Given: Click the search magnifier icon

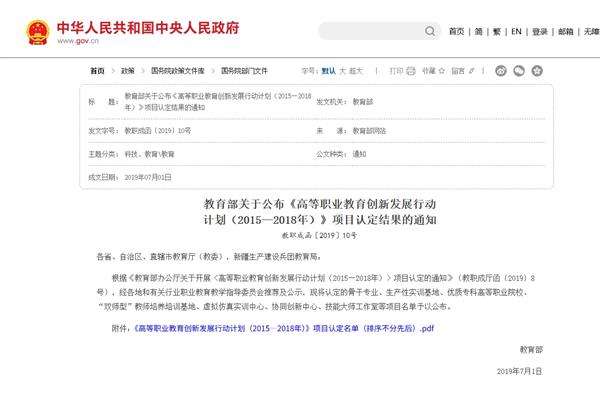Looking at the screenshot, I should 430,32.
